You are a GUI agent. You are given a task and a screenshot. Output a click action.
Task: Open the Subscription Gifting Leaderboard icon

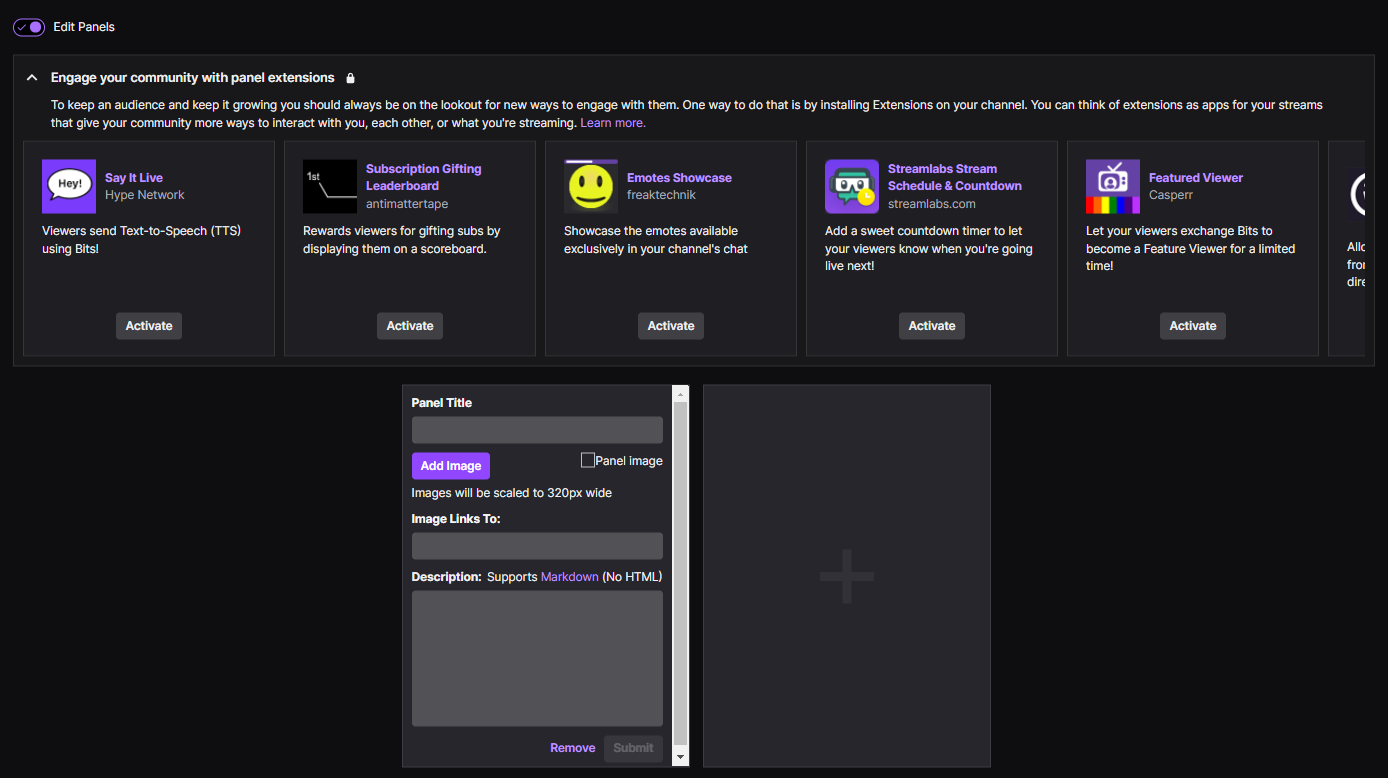pos(330,186)
